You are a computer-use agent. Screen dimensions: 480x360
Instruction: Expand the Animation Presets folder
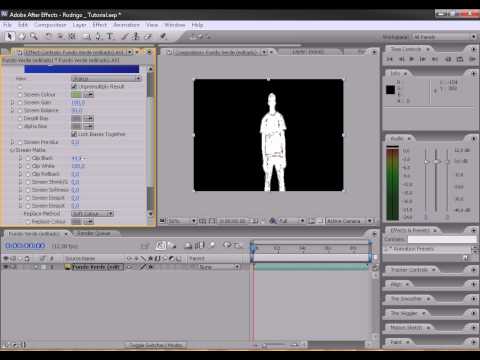[387, 249]
